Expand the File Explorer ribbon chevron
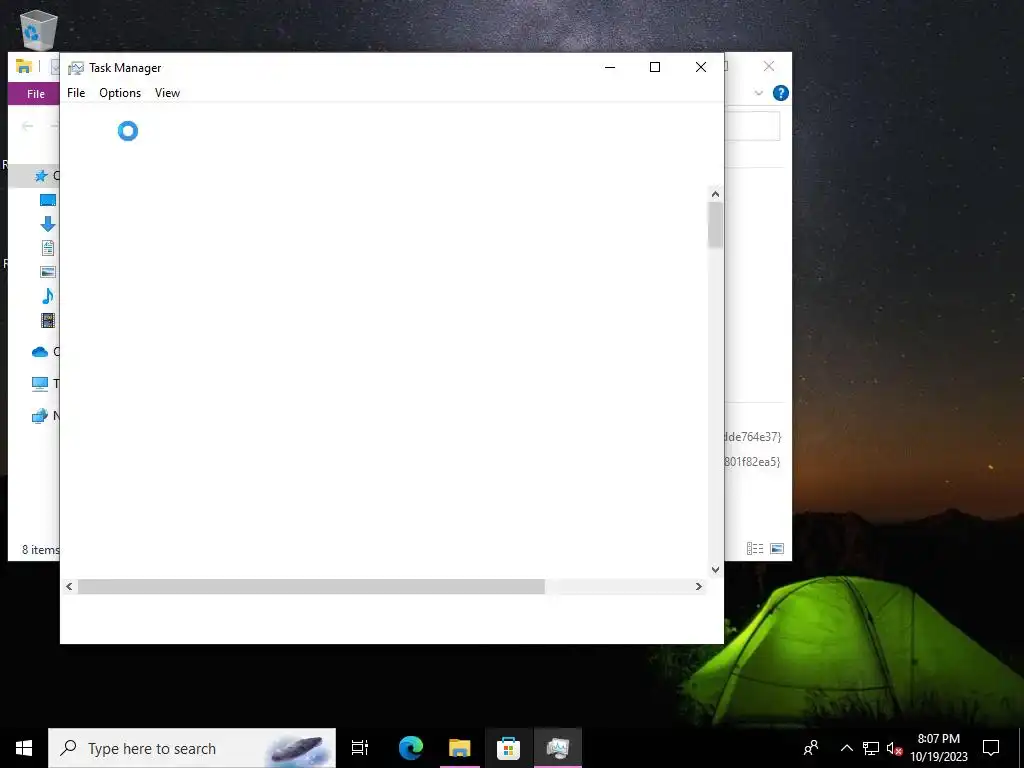 [x=758, y=93]
